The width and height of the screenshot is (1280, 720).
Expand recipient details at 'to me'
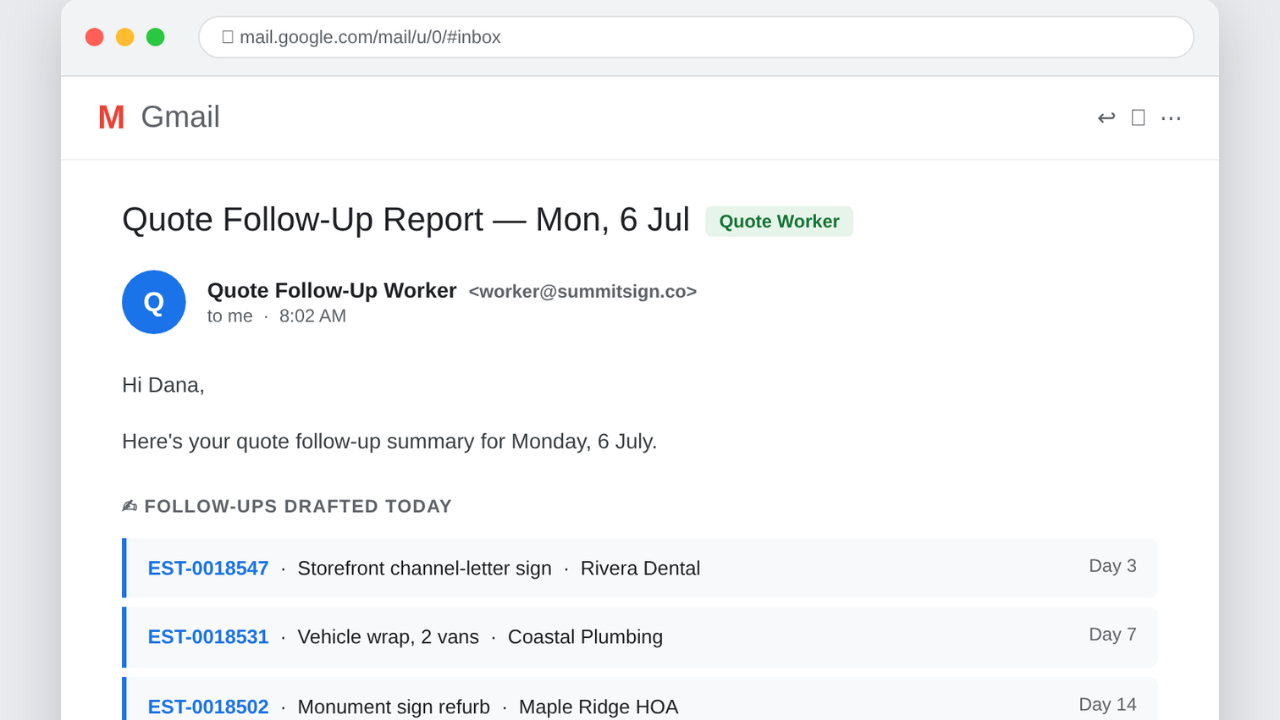coord(230,316)
